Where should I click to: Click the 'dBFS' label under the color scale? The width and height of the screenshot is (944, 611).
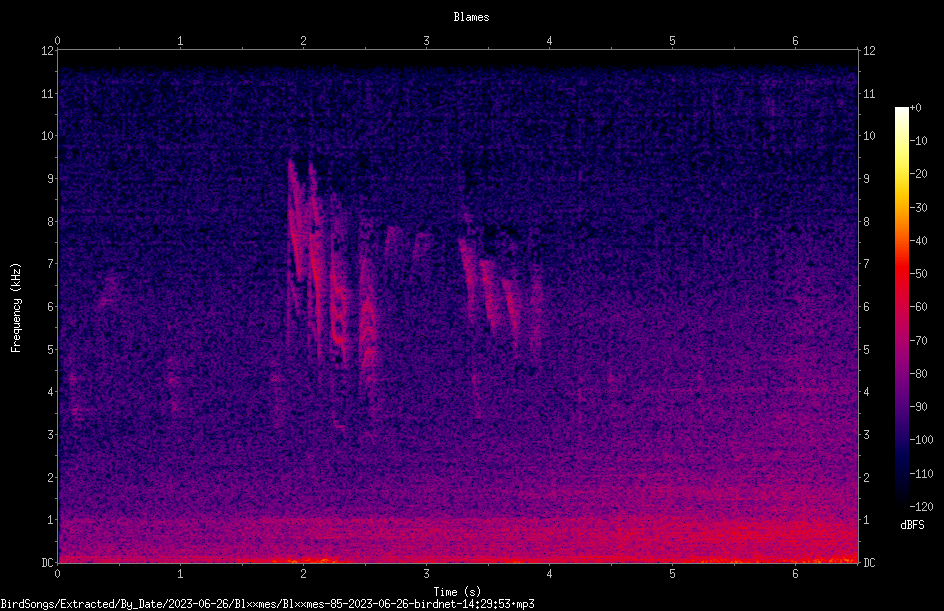click(x=912, y=525)
